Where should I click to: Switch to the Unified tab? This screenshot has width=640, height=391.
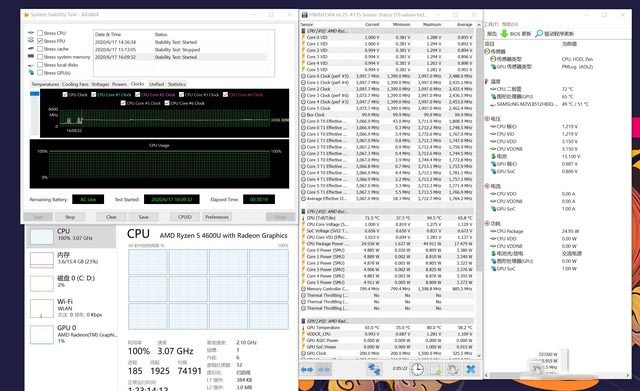(156, 84)
